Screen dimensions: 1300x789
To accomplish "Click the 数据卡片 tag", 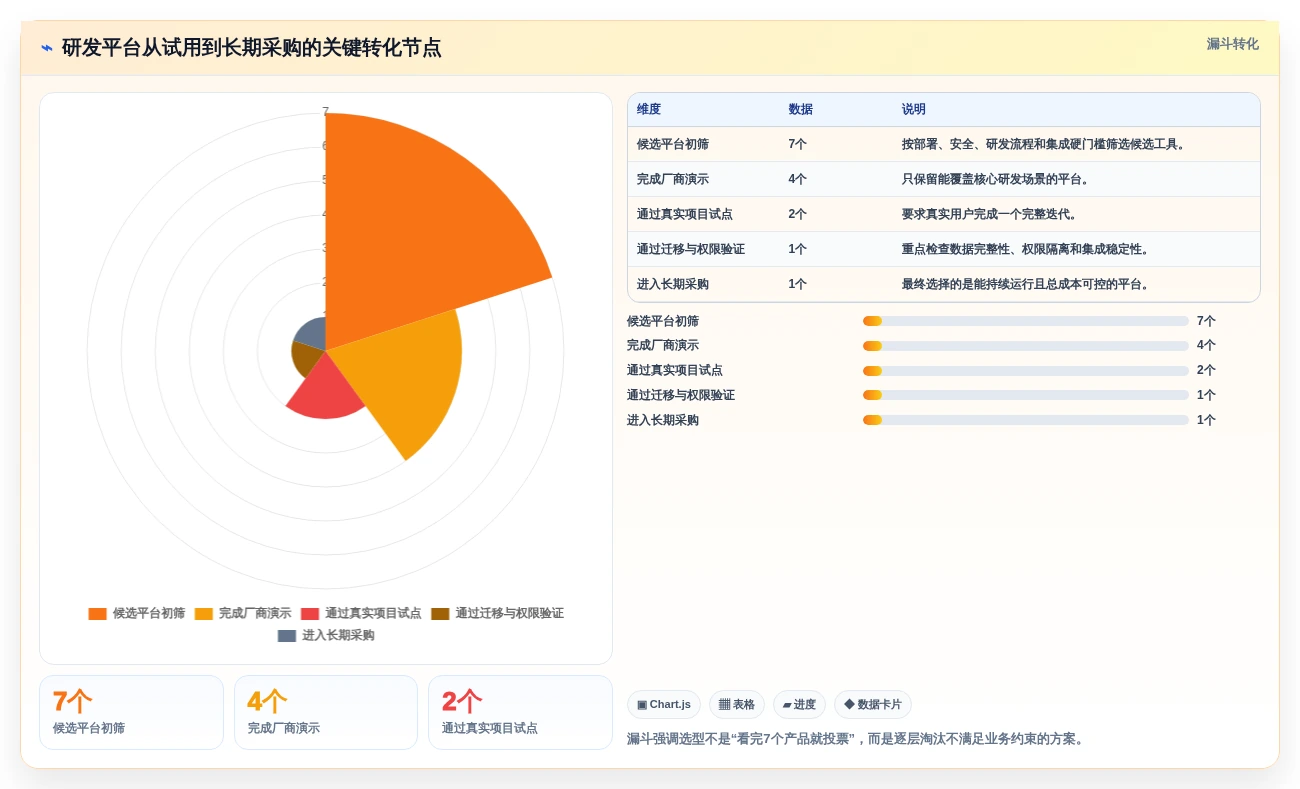I will (873, 705).
